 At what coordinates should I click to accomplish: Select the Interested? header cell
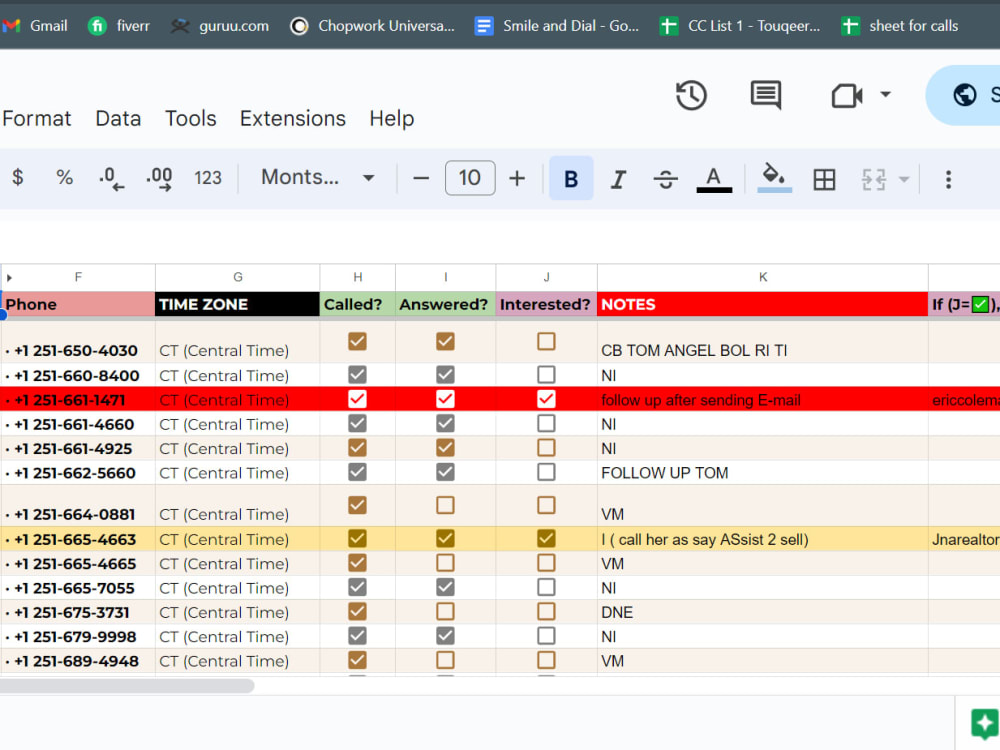pos(547,304)
